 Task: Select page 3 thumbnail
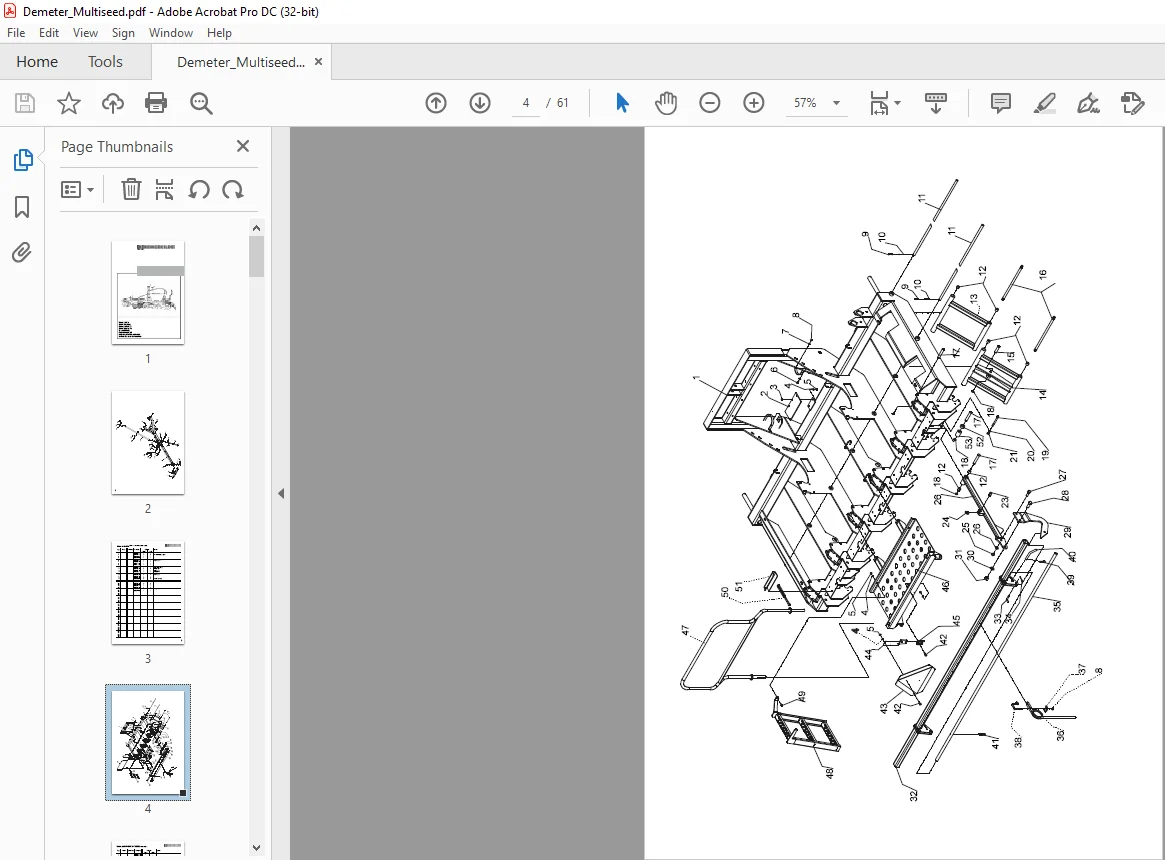148,592
